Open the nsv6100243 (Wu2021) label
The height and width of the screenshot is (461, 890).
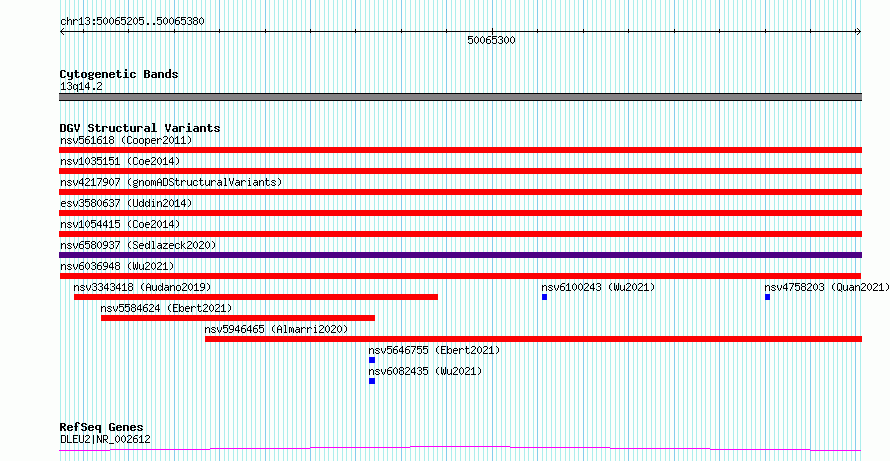pyautogui.click(x=598, y=287)
